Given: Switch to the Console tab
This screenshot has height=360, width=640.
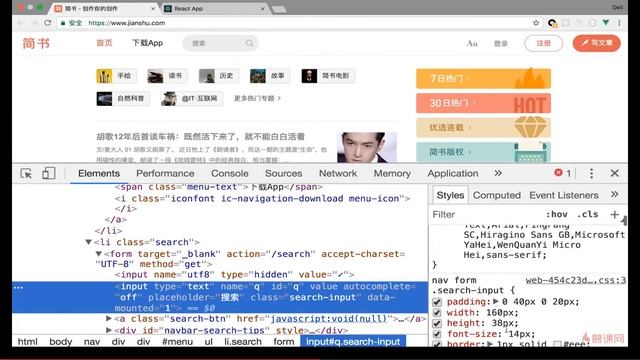Looking at the screenshot, I should (x=230, y=173).
